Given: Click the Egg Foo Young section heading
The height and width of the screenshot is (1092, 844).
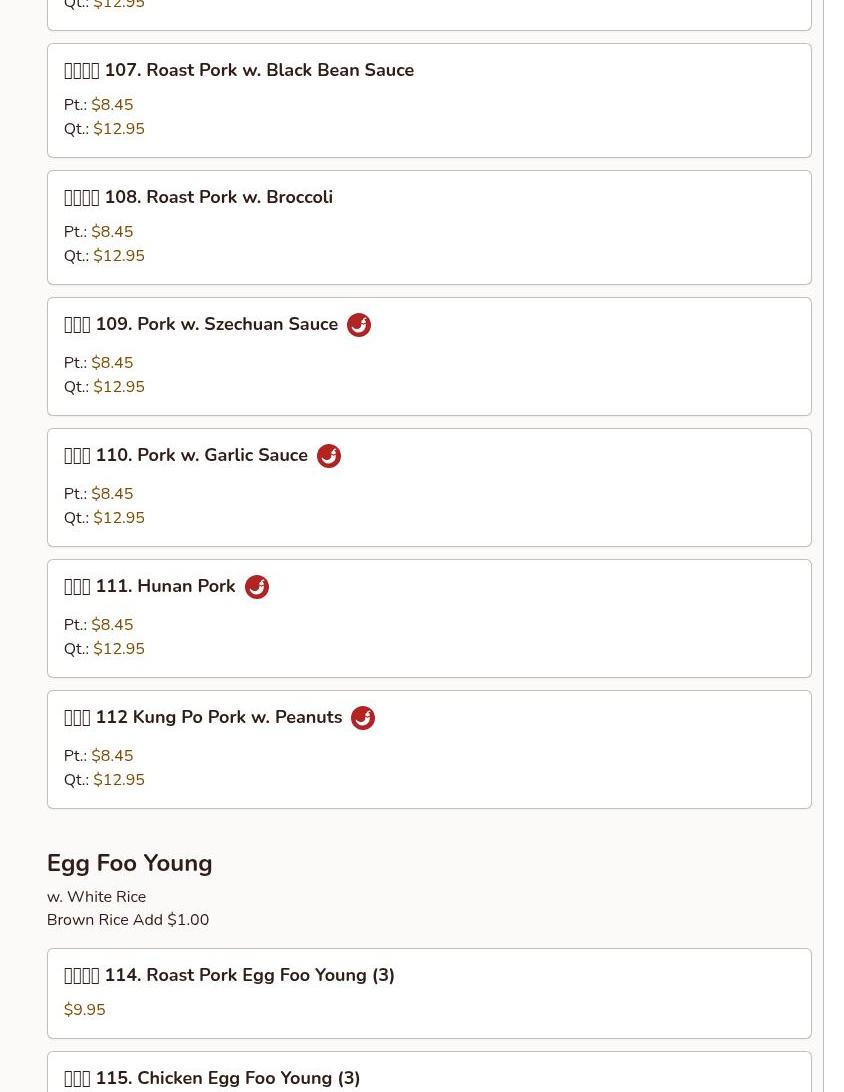Looking at the screenshot, I should 130,863.
